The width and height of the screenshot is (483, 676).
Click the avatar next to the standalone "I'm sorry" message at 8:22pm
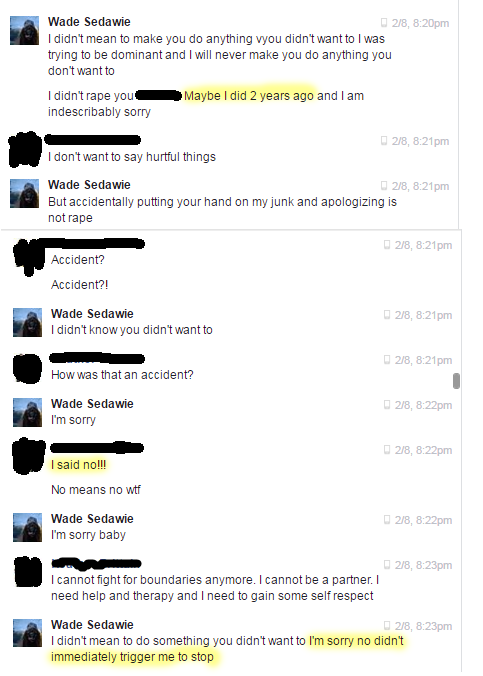(x=28, y=412)
